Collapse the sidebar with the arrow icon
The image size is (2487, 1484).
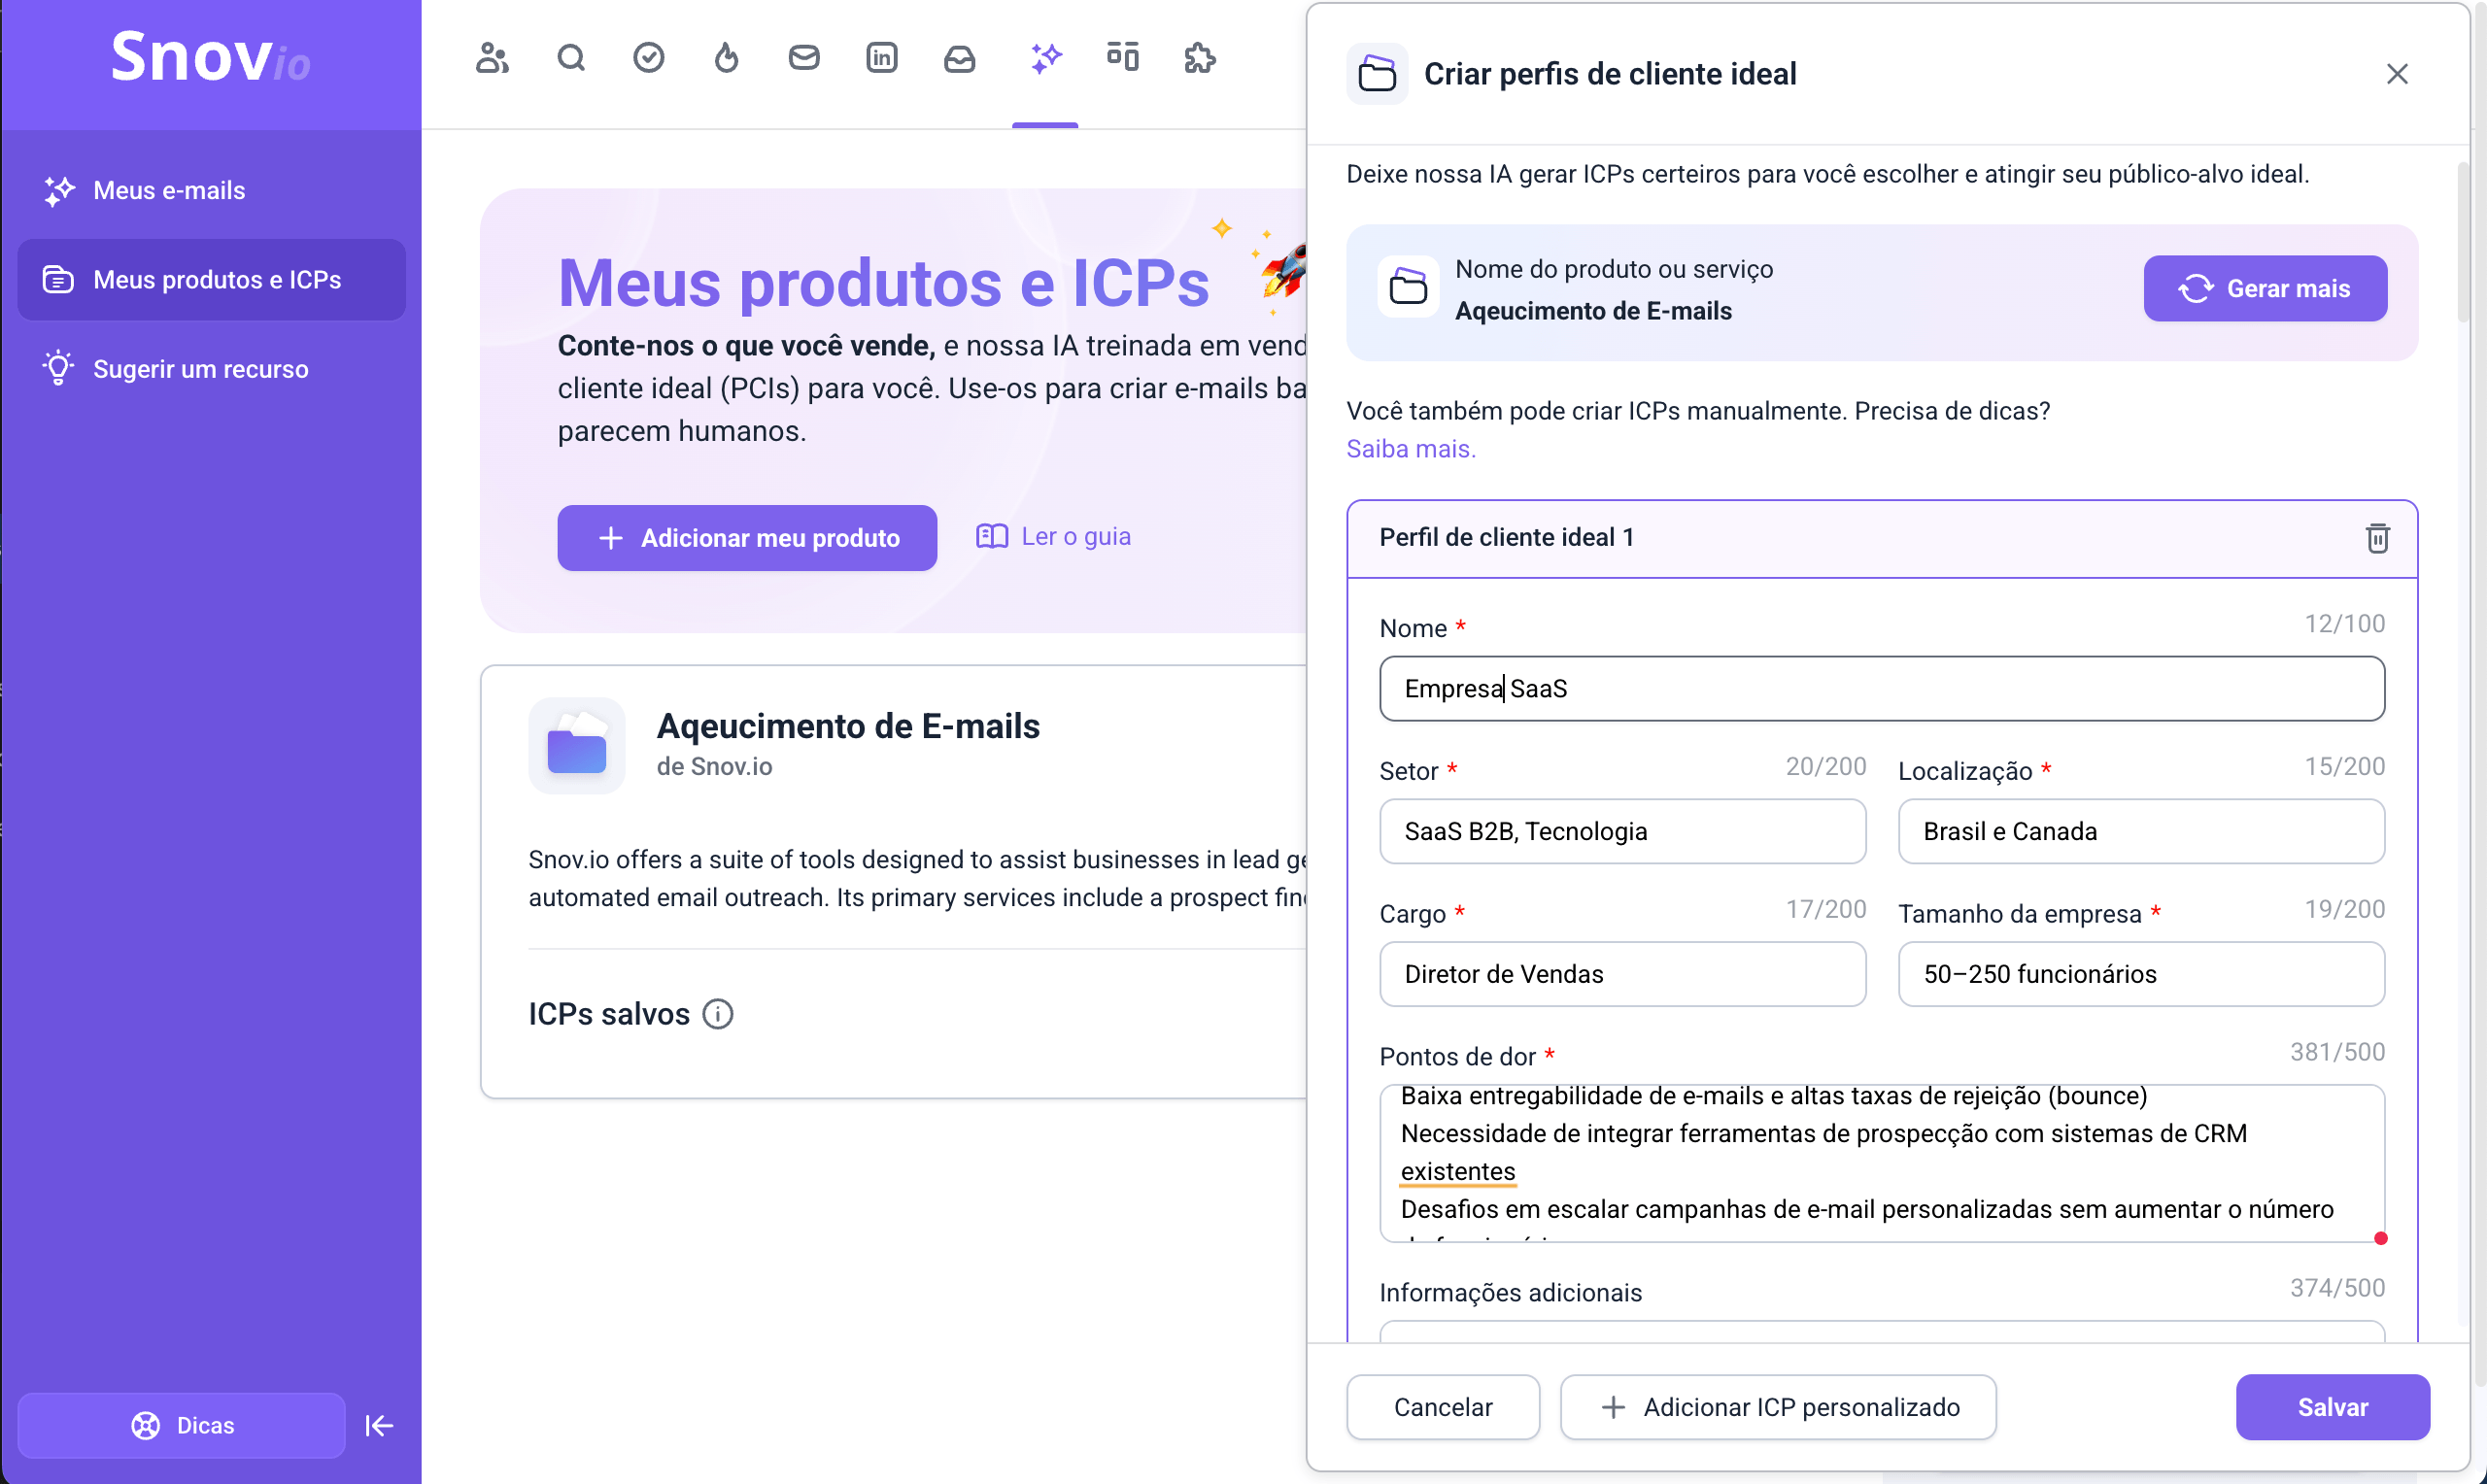coord(379,1425)
